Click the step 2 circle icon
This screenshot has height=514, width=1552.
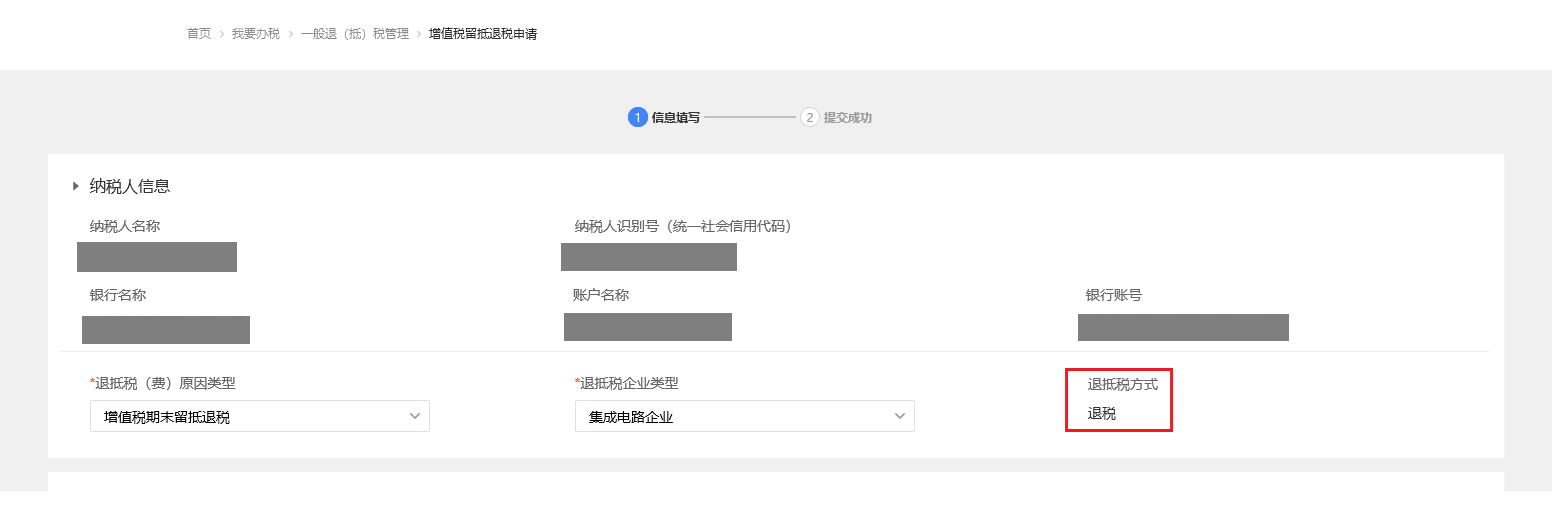810,117
